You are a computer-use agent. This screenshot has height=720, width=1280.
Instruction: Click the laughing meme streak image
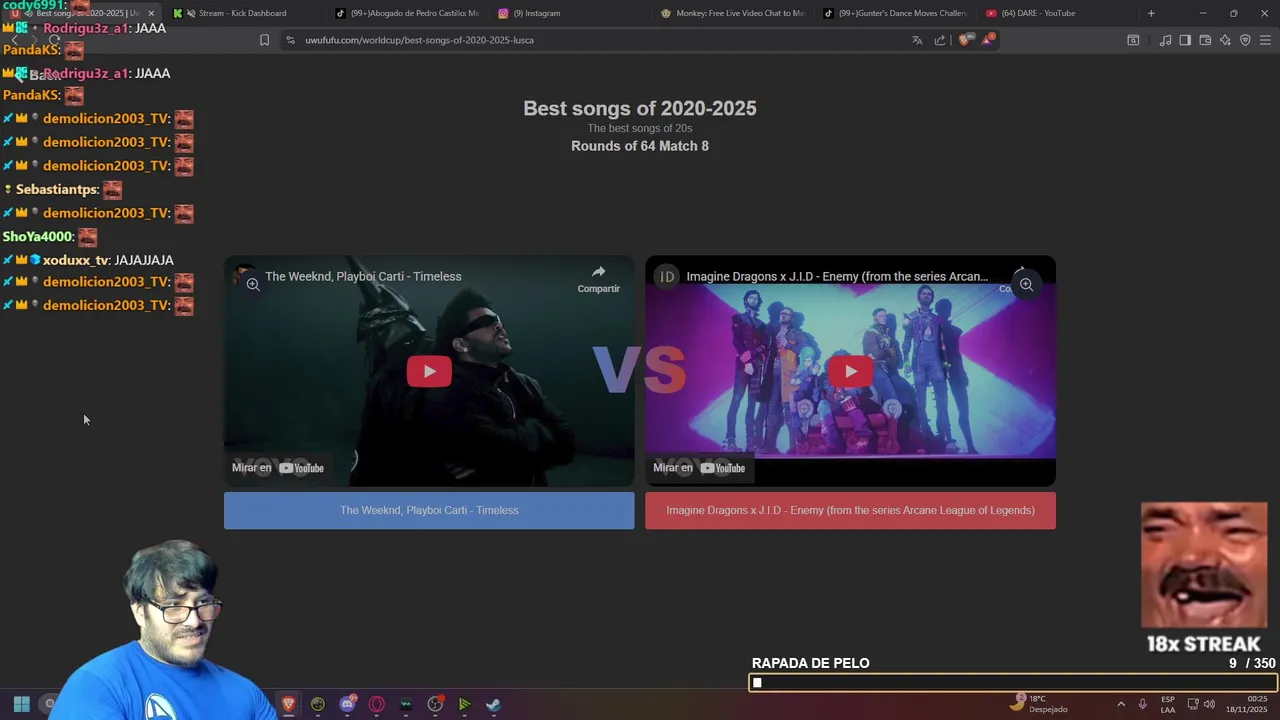1204,565
